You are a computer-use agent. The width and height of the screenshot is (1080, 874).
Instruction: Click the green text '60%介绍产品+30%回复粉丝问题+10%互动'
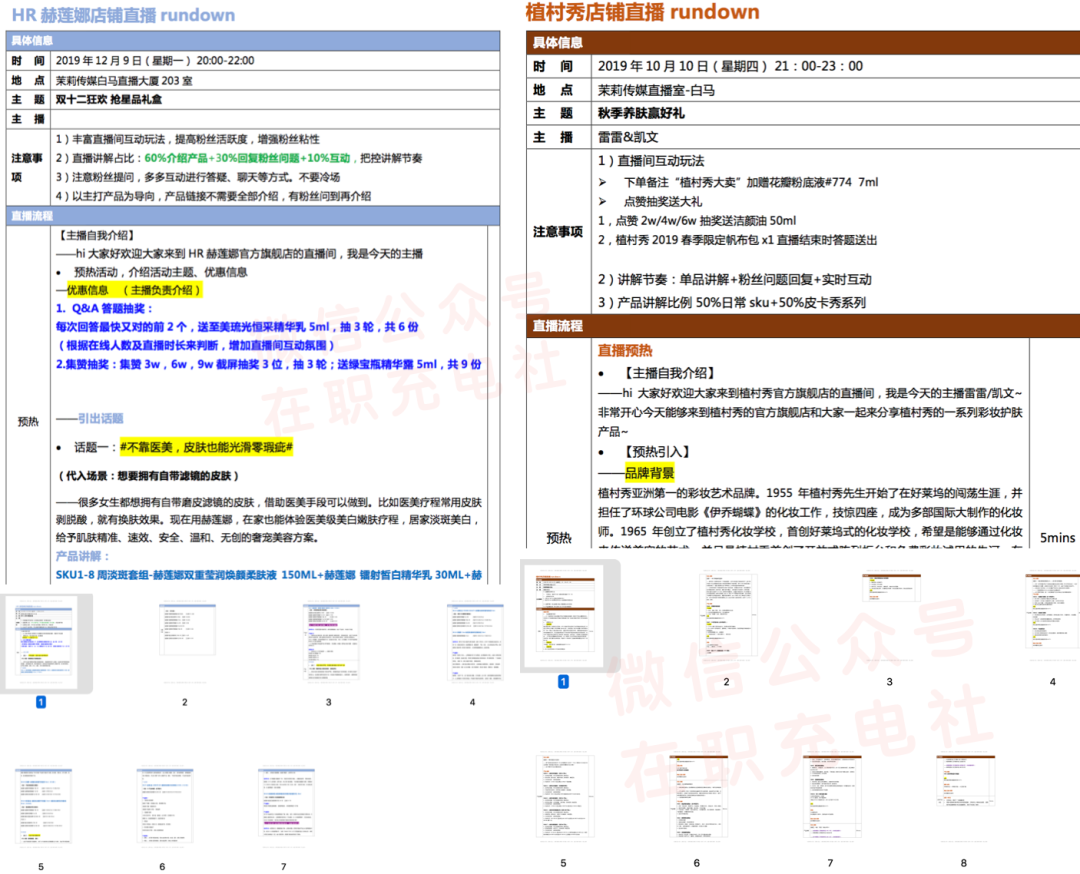pos(247,158)
